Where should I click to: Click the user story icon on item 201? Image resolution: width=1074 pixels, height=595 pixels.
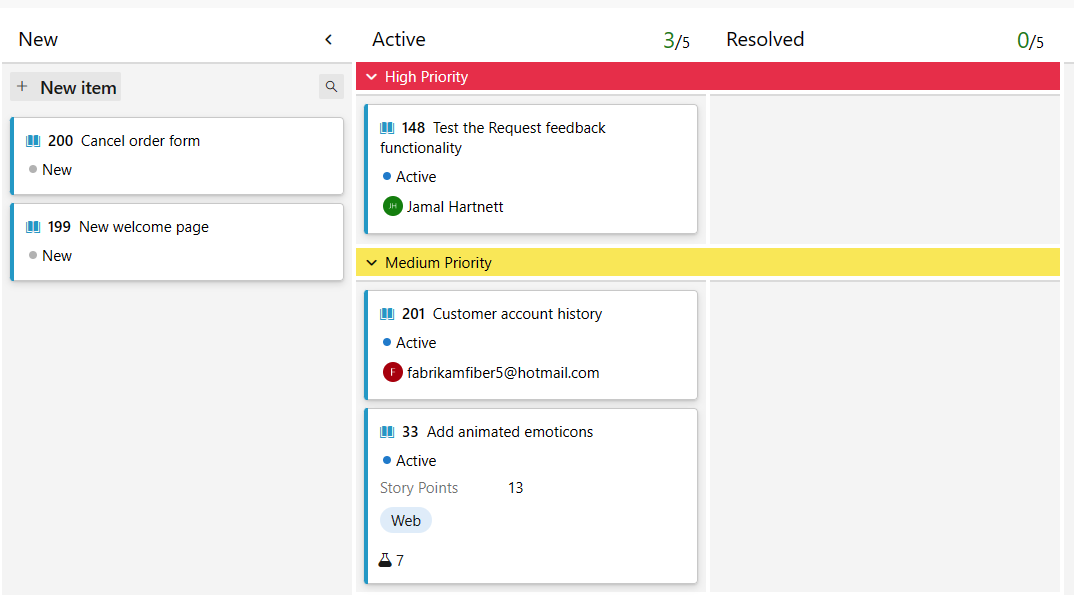(x=387, y=314)
